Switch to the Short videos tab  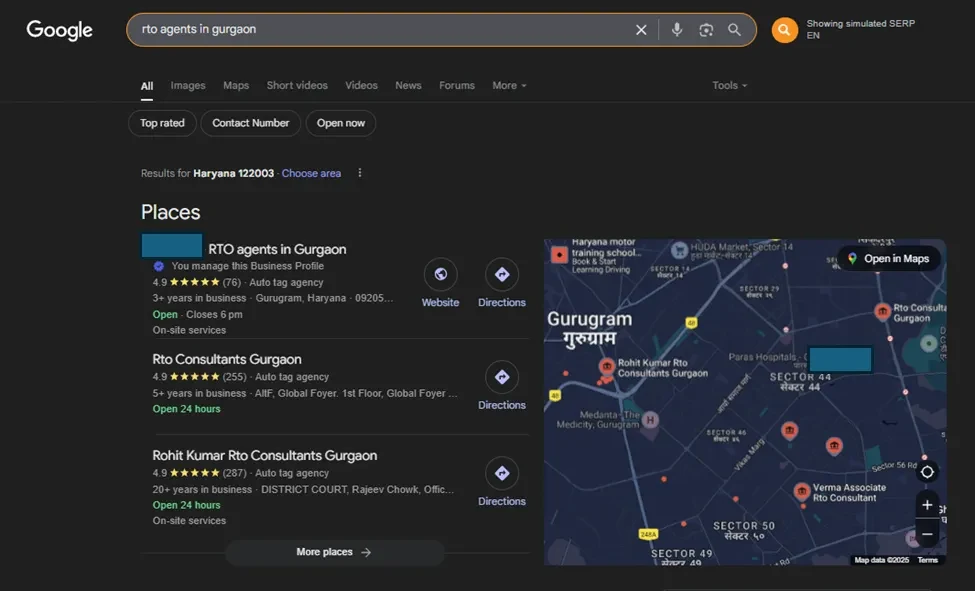[297, 85]
